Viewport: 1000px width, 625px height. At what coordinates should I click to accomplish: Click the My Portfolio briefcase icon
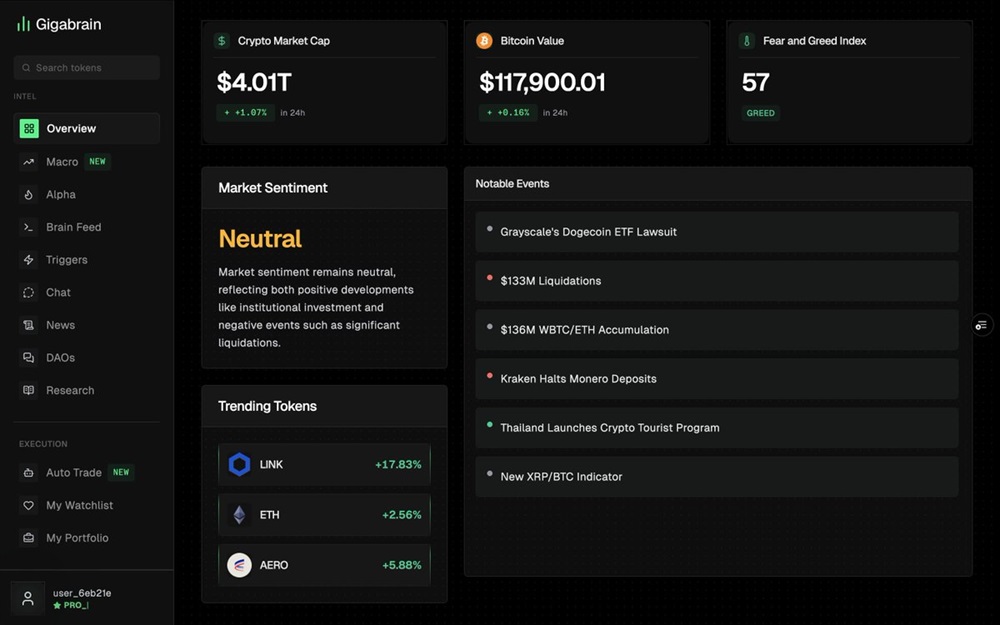click(x=29, y=538)
